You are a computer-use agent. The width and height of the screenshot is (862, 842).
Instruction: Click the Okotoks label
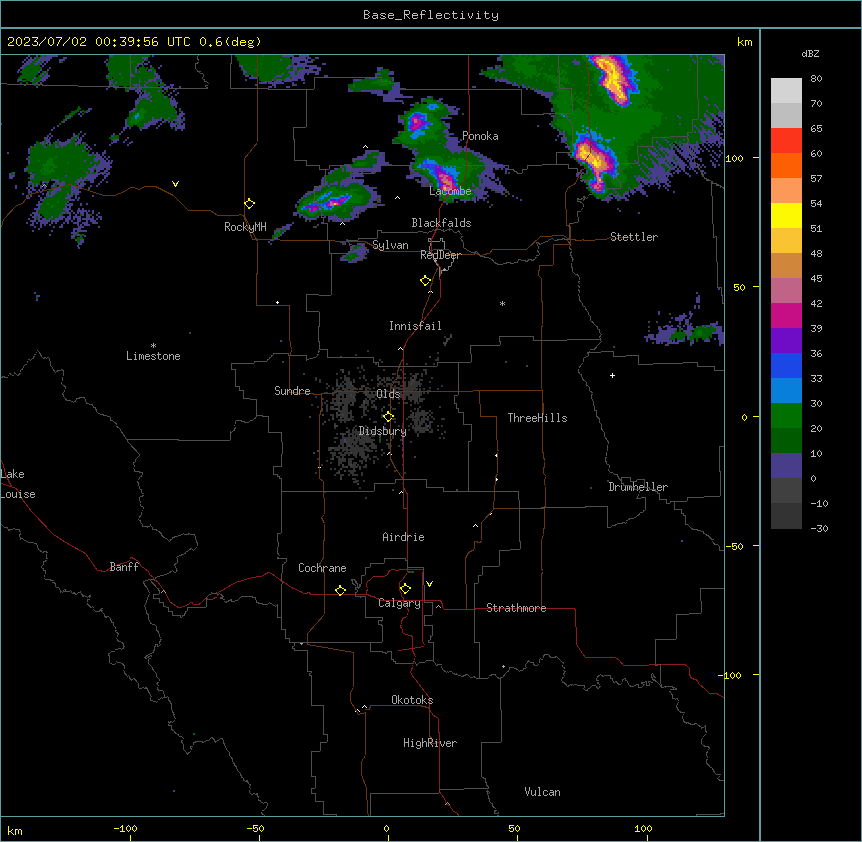coord(412,700)
